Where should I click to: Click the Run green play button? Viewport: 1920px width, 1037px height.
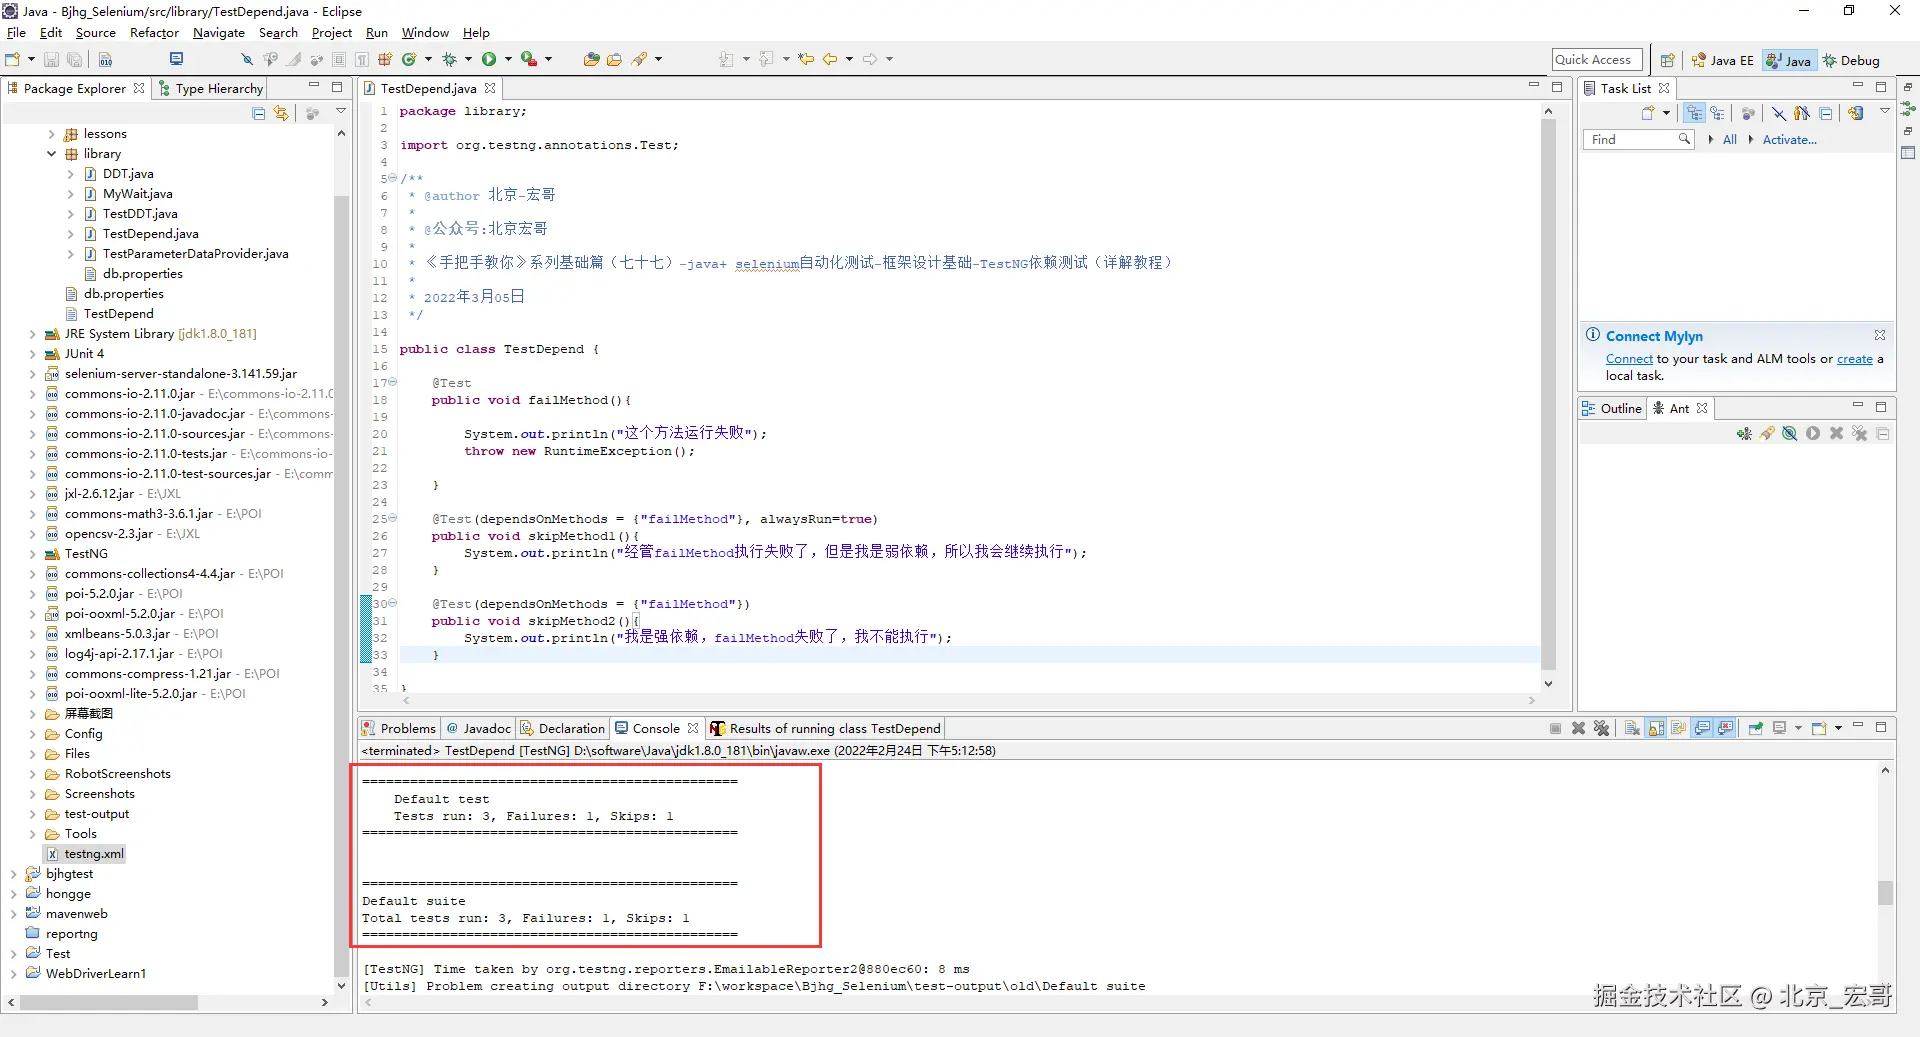coord(489,59)
